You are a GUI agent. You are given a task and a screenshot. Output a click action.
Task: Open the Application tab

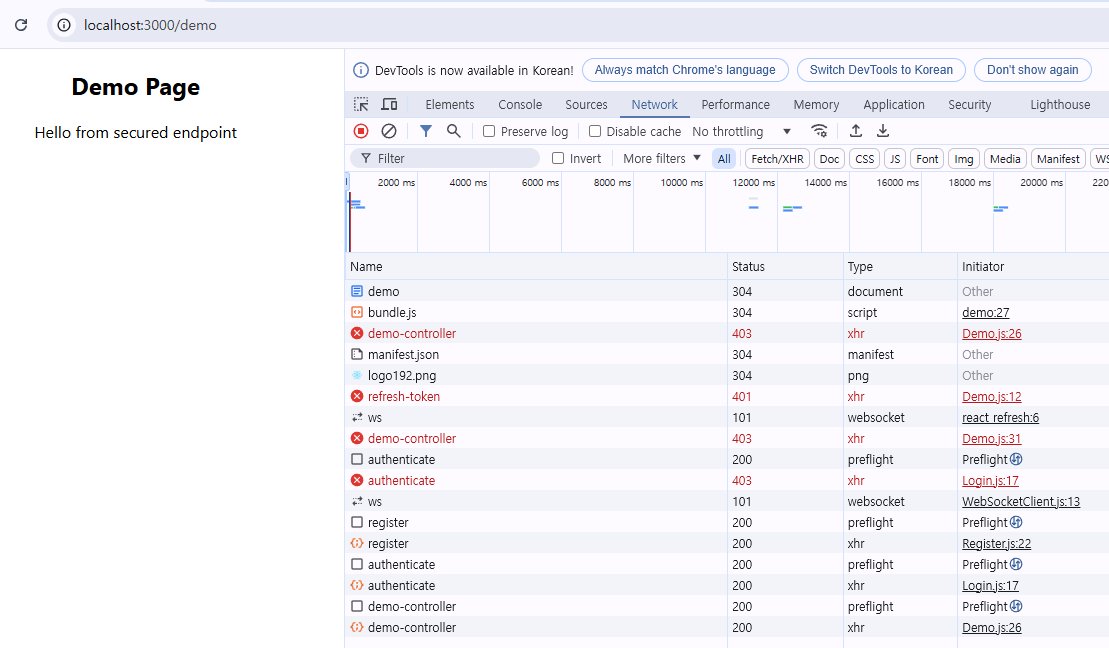tap(894, 104)
